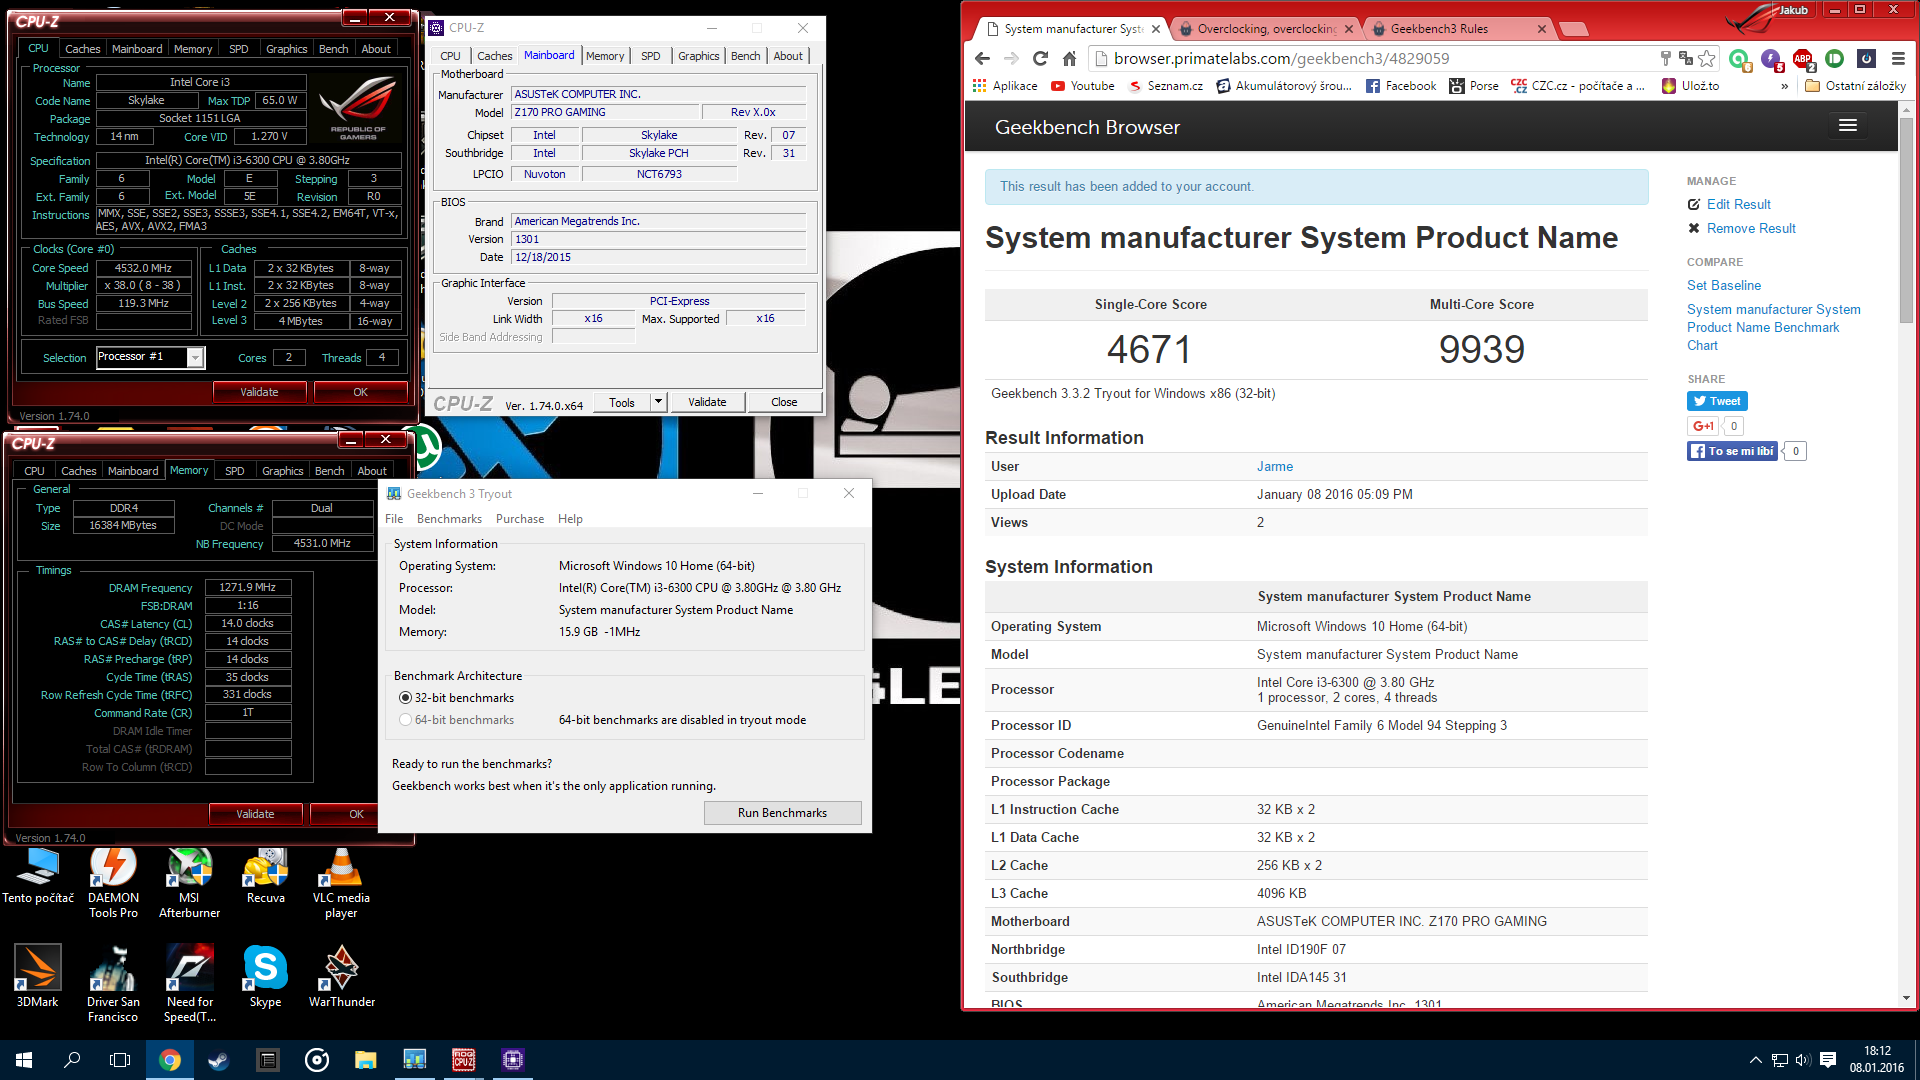Click Remove Result link
Viewport: 1920px width, 1080px height.
[1751, 228]
